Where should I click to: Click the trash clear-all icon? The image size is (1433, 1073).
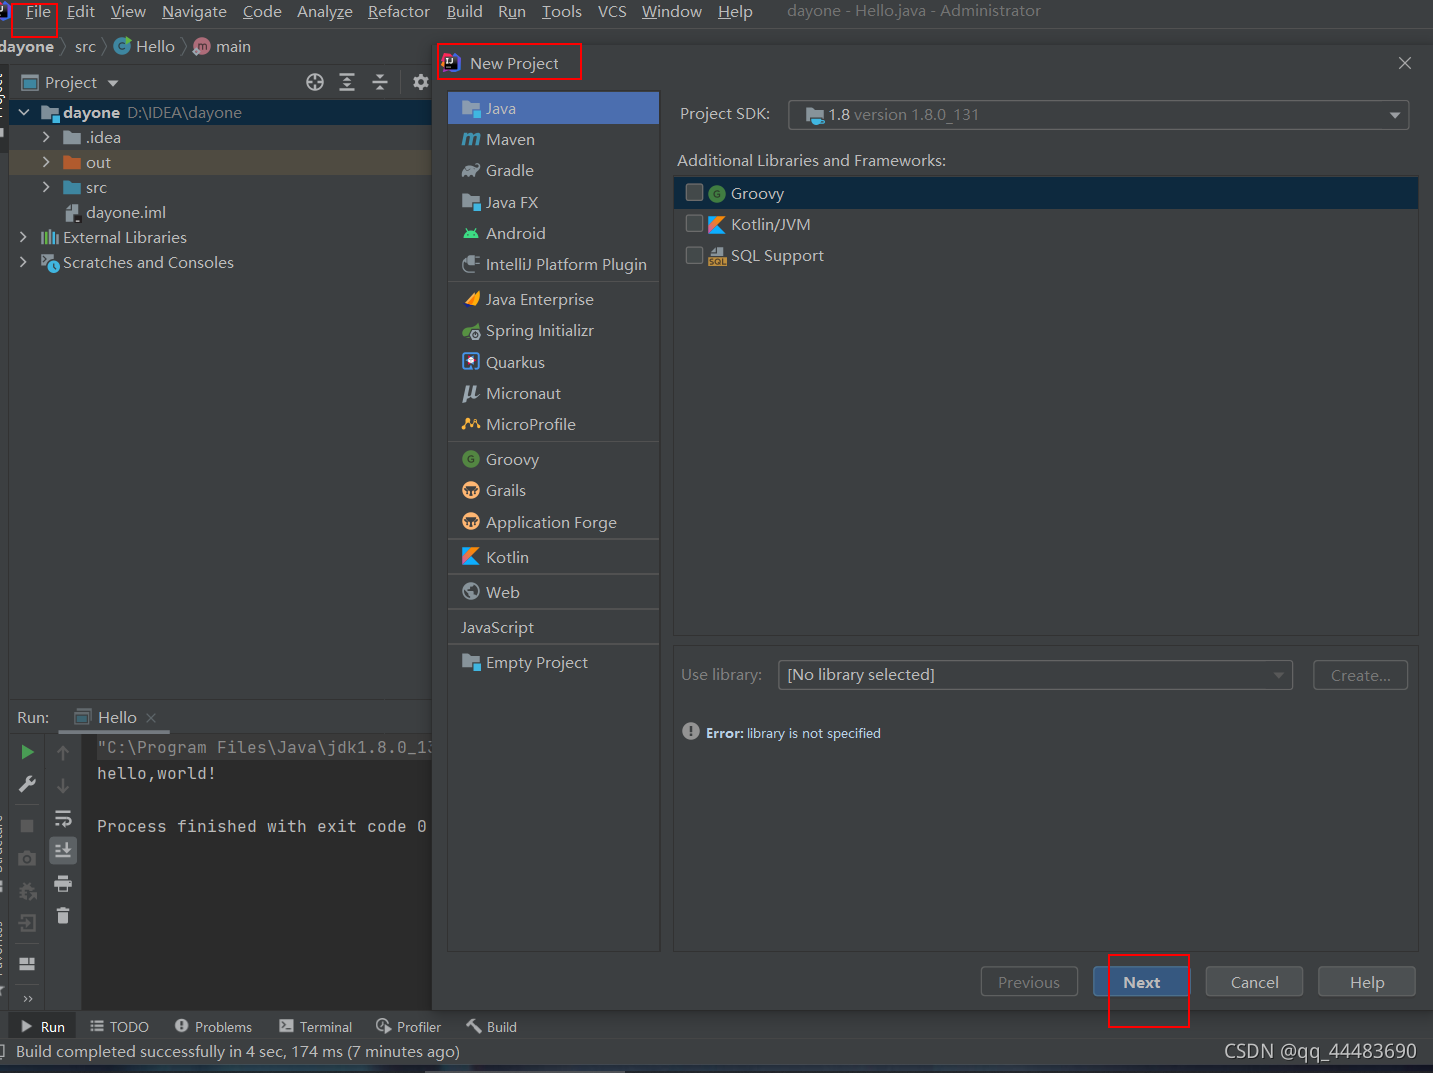[x=63, y=916]
